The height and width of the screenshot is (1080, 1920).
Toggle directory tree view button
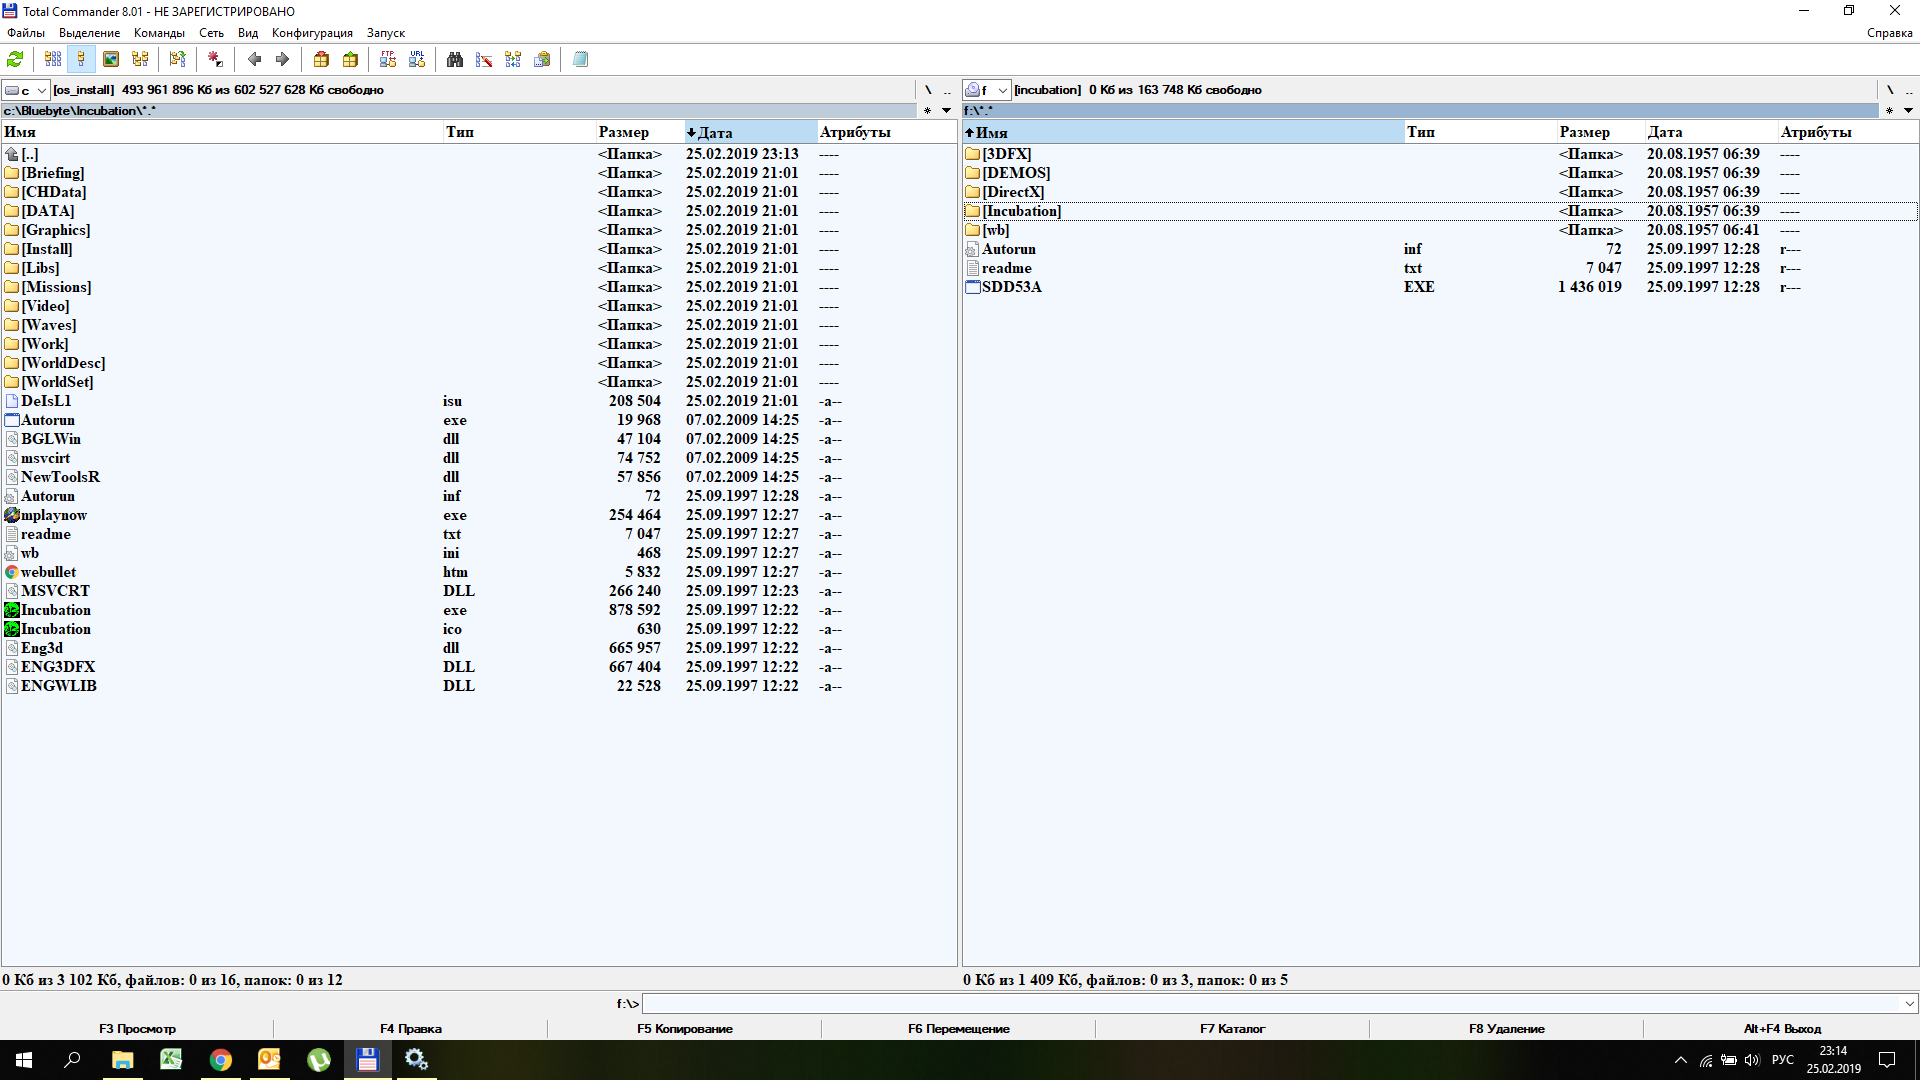coord(140,59)
